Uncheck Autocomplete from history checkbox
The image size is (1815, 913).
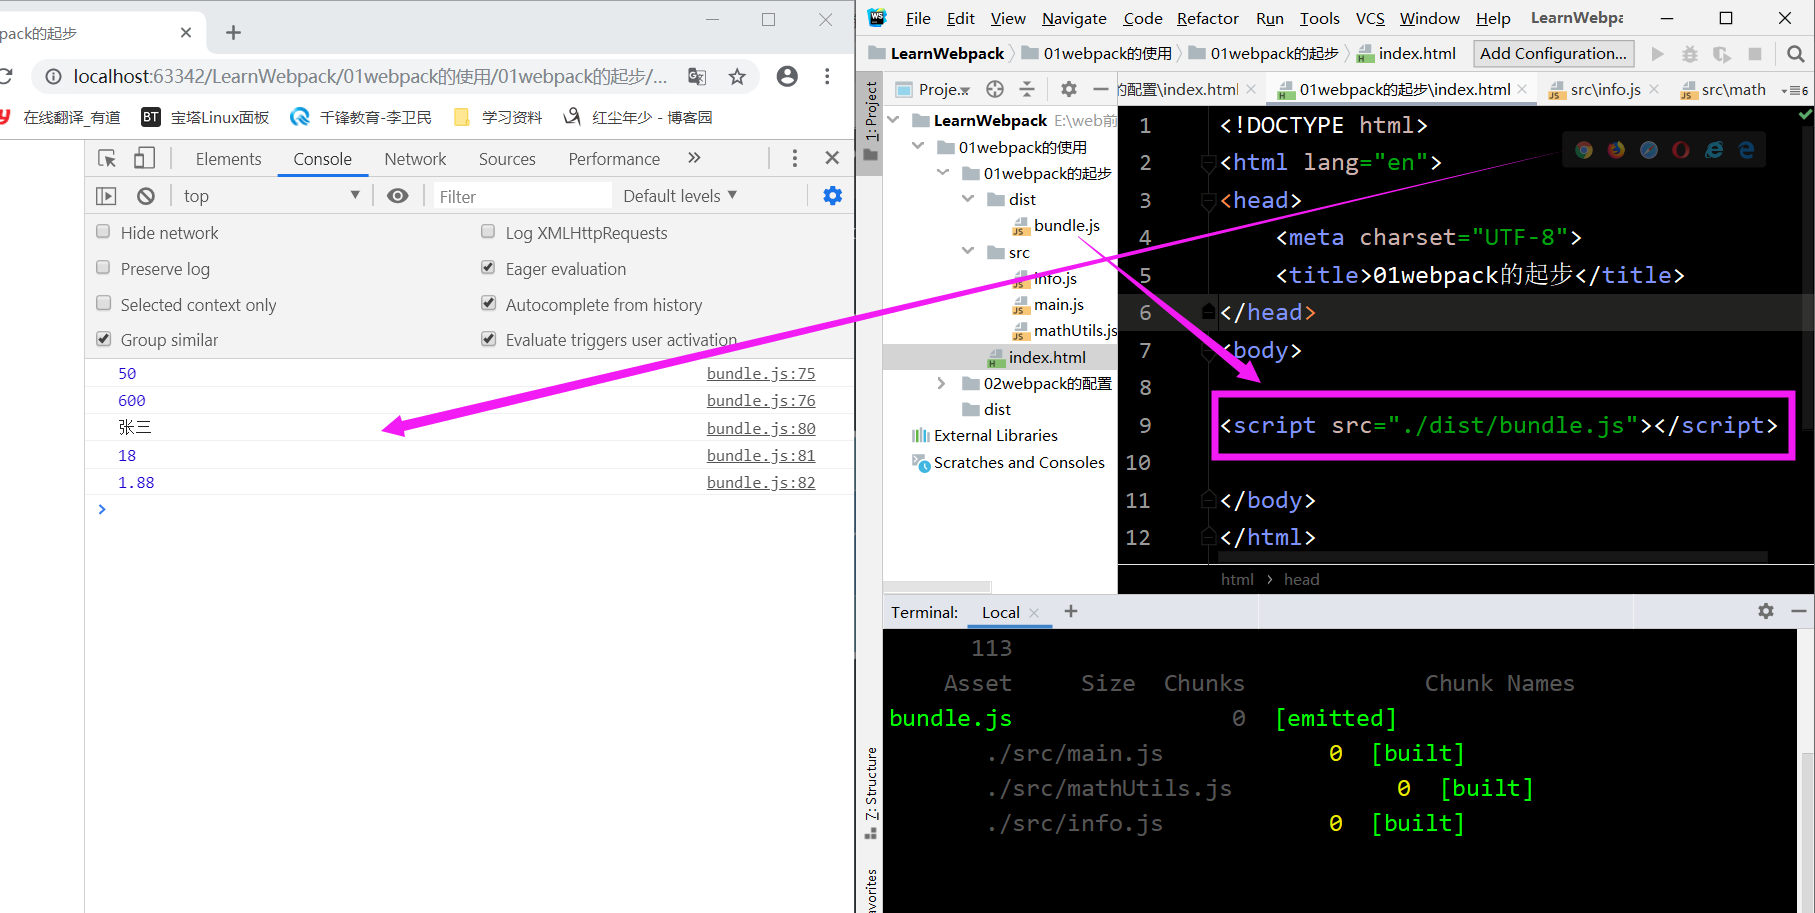pos(488,303)
